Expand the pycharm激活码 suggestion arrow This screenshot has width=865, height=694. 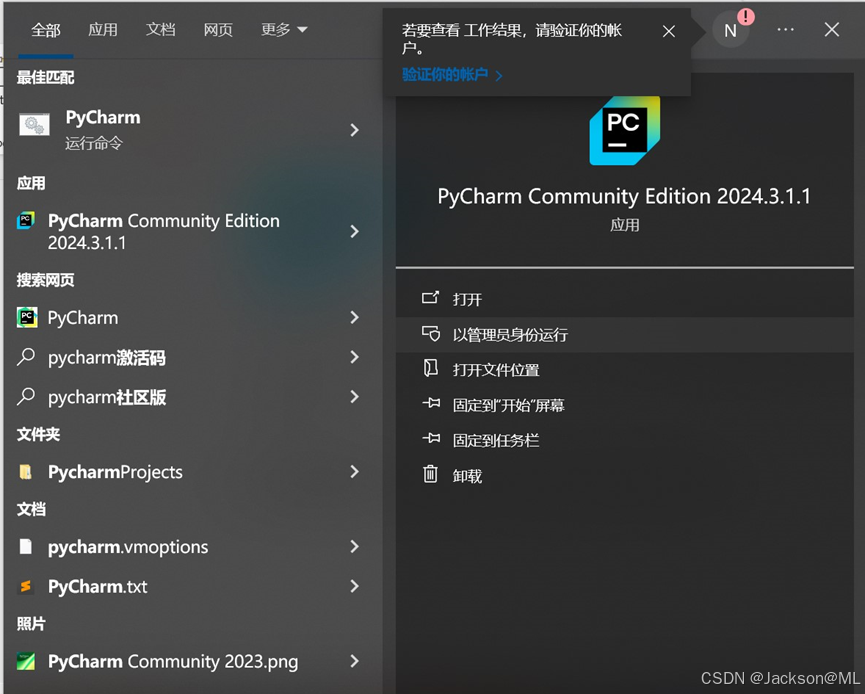355,357
